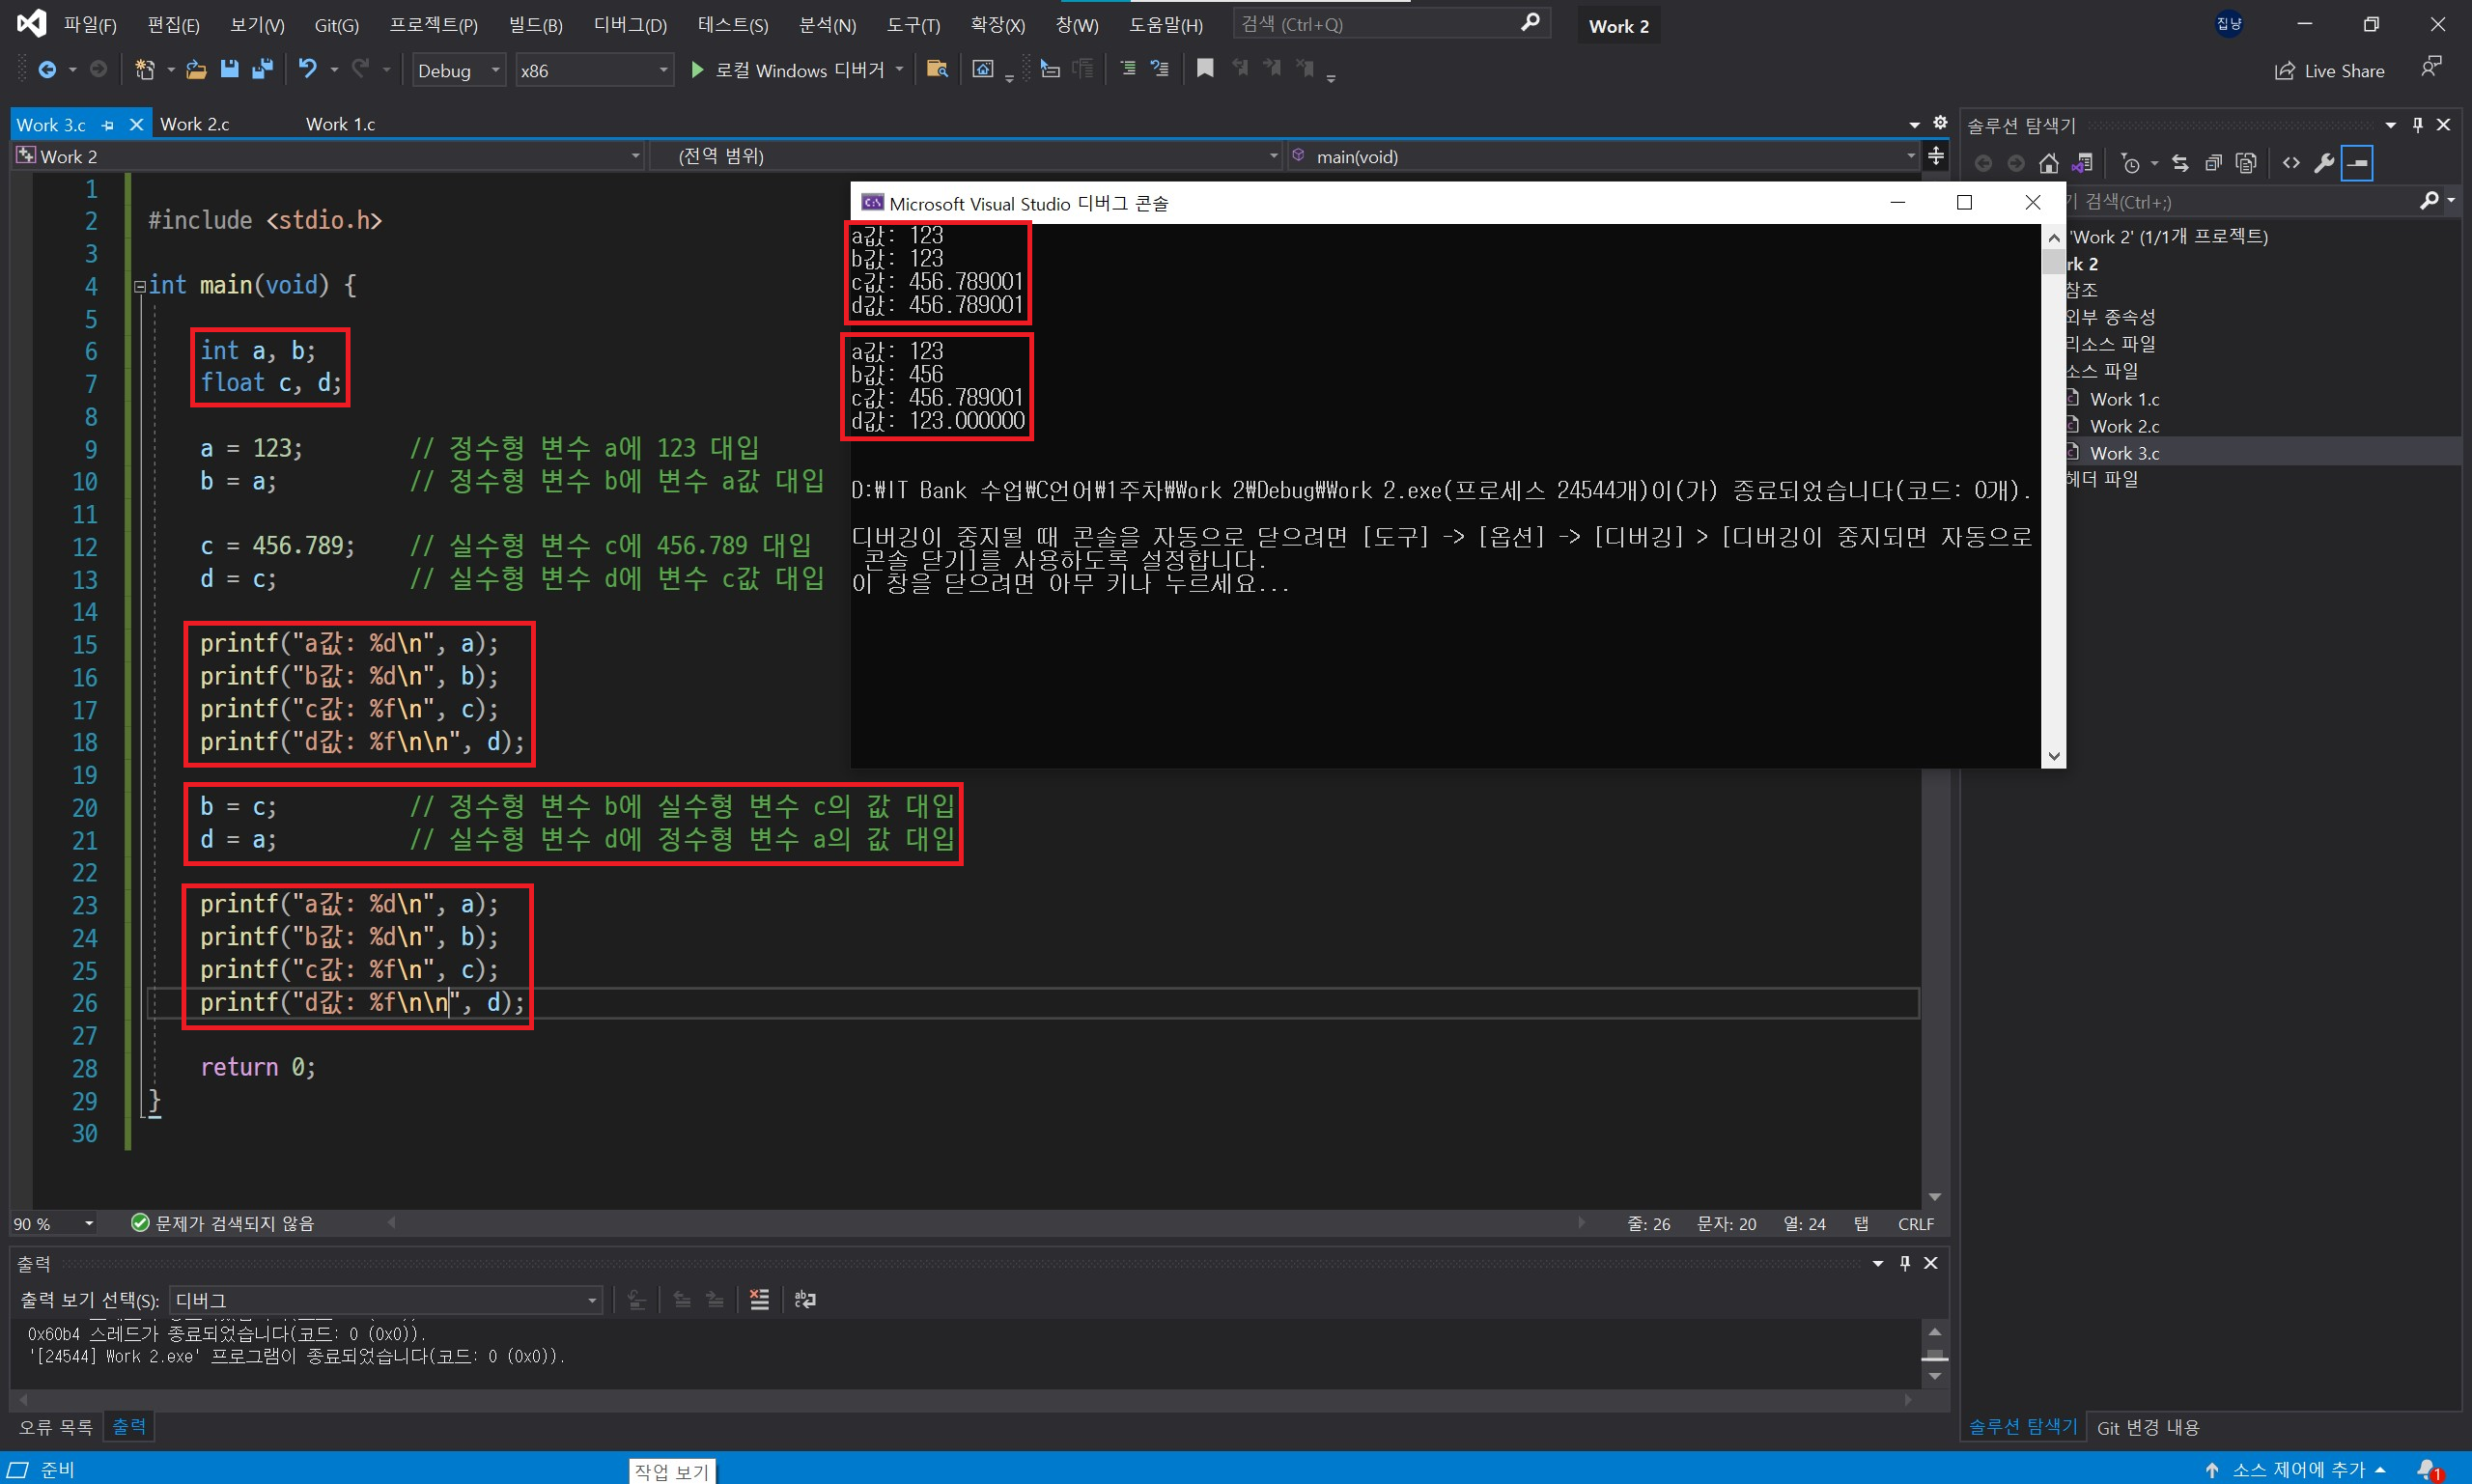2472x1484 pixels.
Task: Collapse the main function fold marker
Action: tap(140, 286)
